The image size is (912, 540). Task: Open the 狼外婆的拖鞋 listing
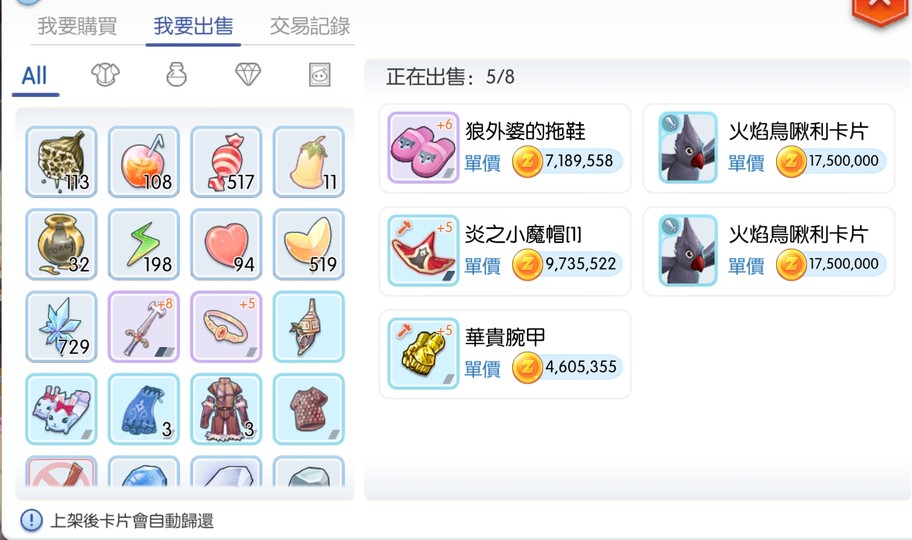pyautogui.click(x=505, y=148)
